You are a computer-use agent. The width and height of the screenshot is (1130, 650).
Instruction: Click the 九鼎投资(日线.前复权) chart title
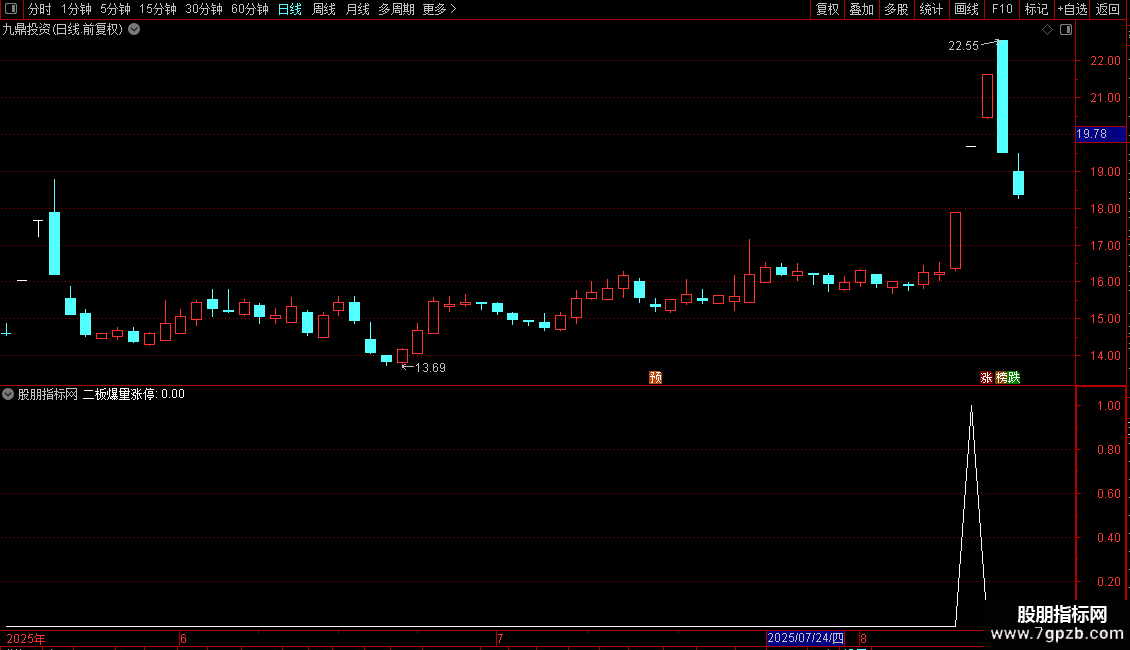click(63, 30)
